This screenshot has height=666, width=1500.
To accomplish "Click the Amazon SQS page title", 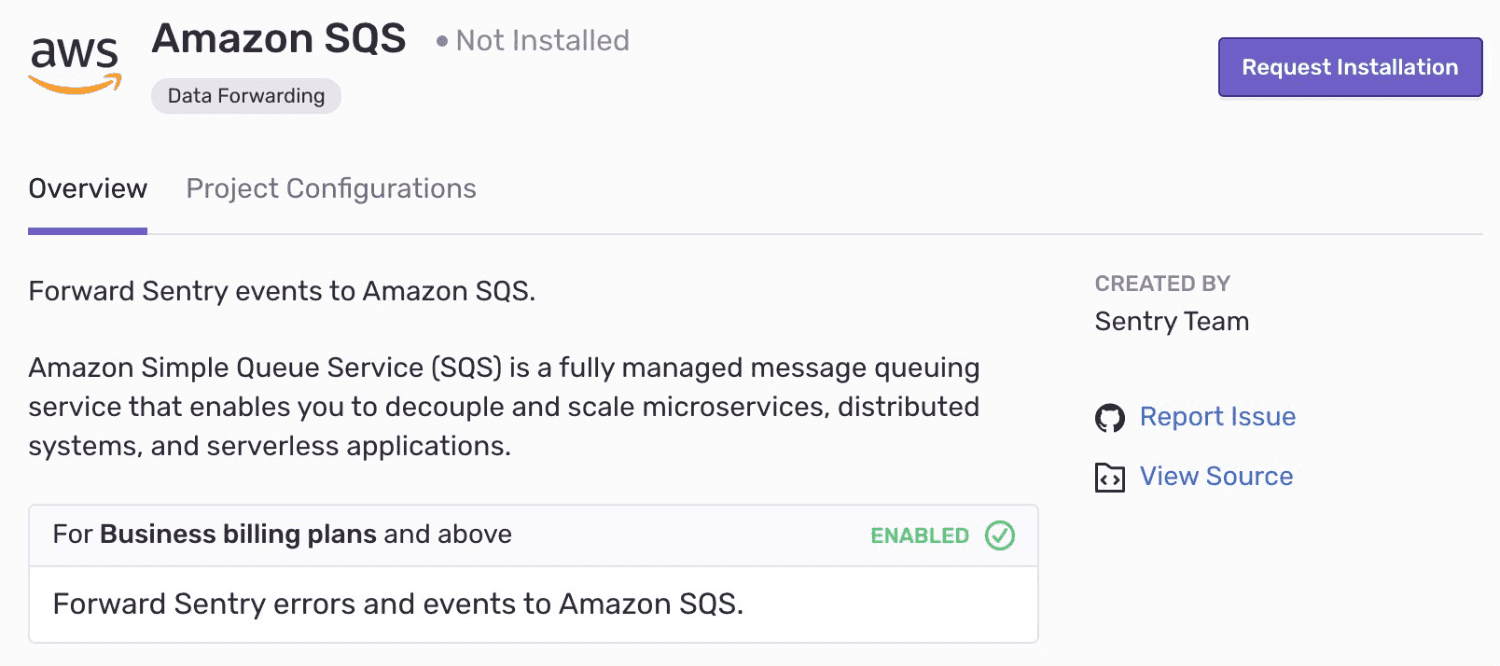I will pos(279,38).
